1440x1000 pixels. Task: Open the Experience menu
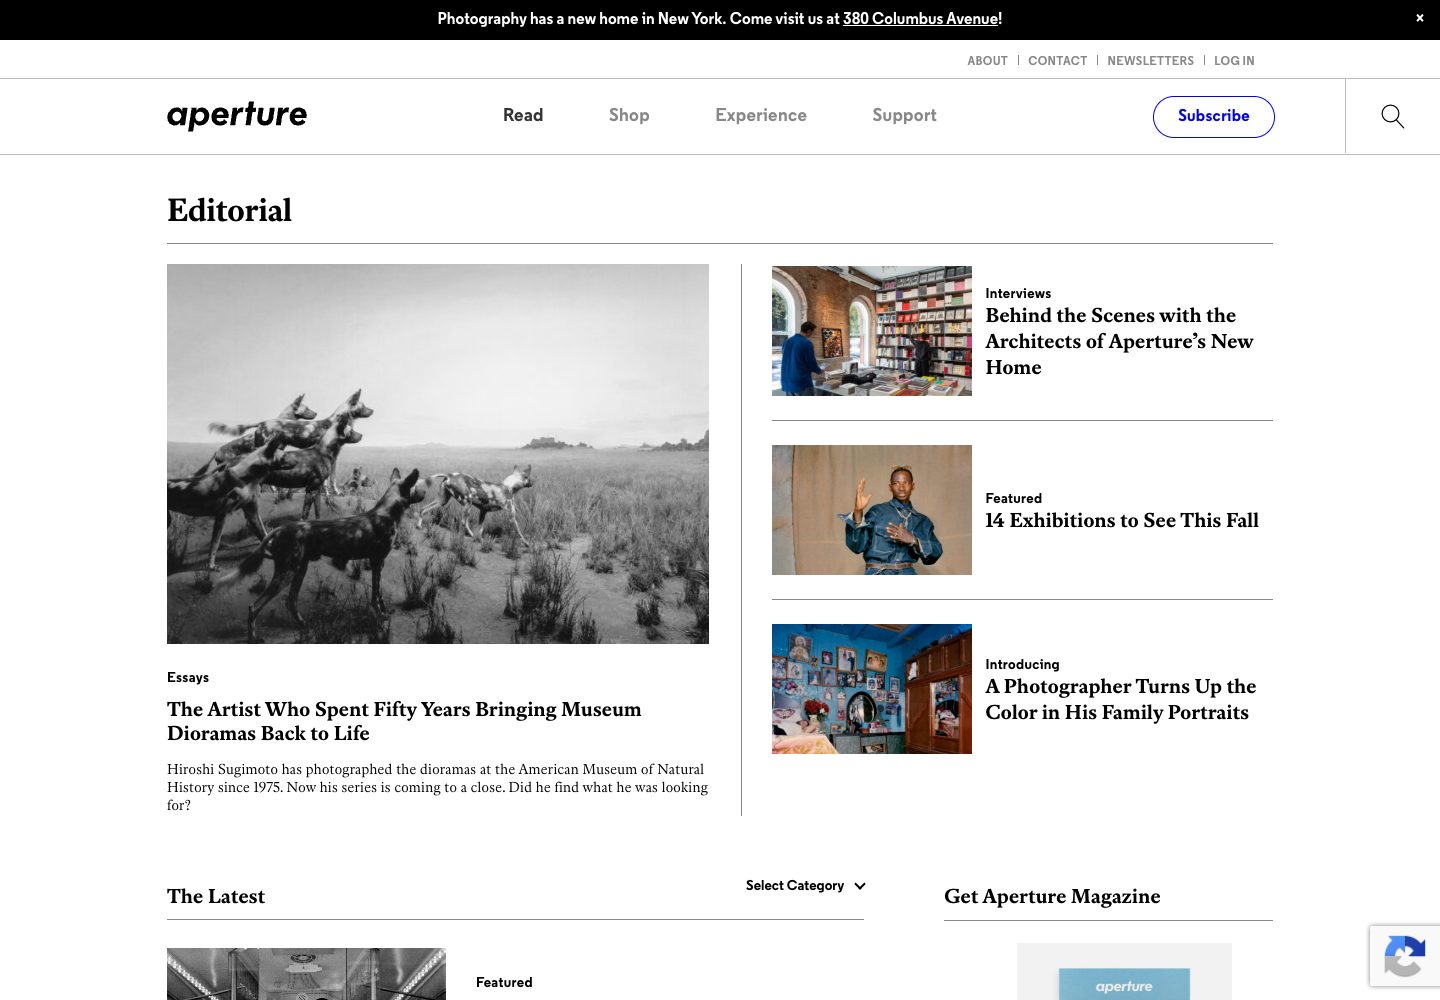[761, 115]
